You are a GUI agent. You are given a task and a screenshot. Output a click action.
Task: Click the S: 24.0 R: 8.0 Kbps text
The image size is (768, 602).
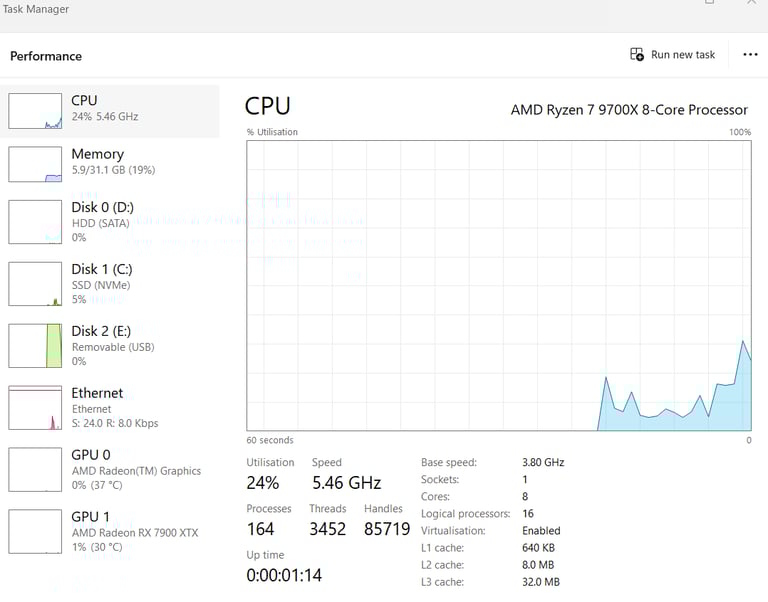pos(115,423)
